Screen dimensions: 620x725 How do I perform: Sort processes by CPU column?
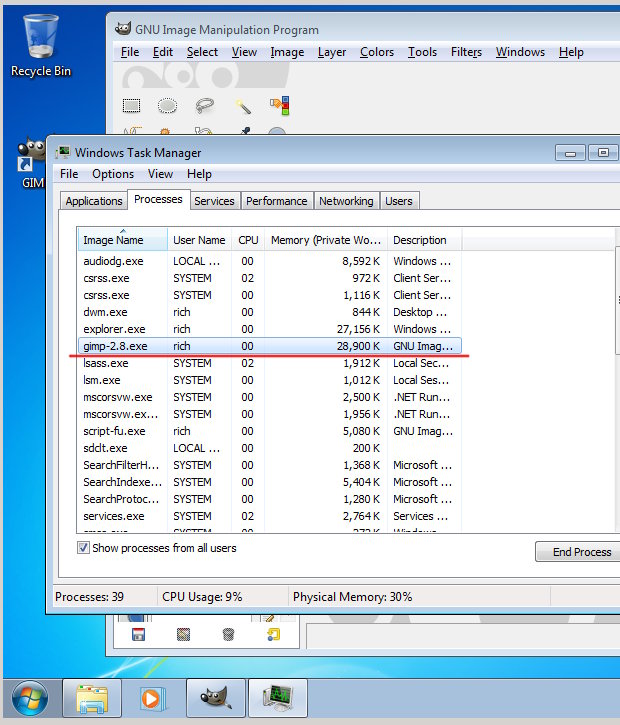[x=248, y=240]
